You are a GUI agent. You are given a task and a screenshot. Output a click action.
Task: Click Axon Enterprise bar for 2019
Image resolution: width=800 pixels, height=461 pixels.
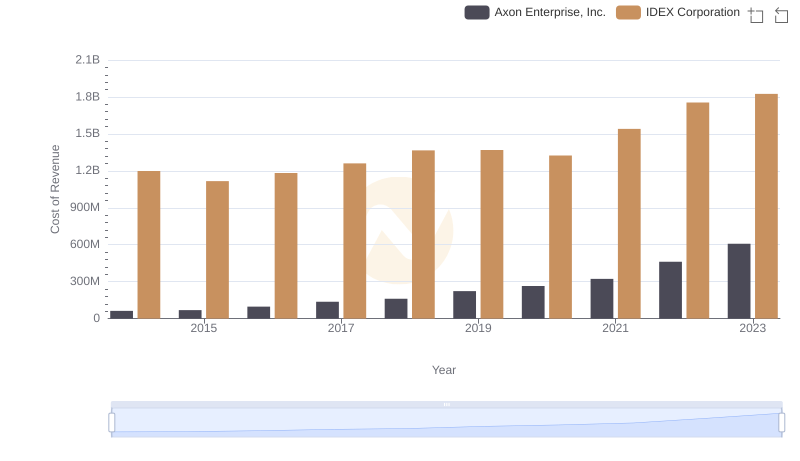click(x=464, y=304)
